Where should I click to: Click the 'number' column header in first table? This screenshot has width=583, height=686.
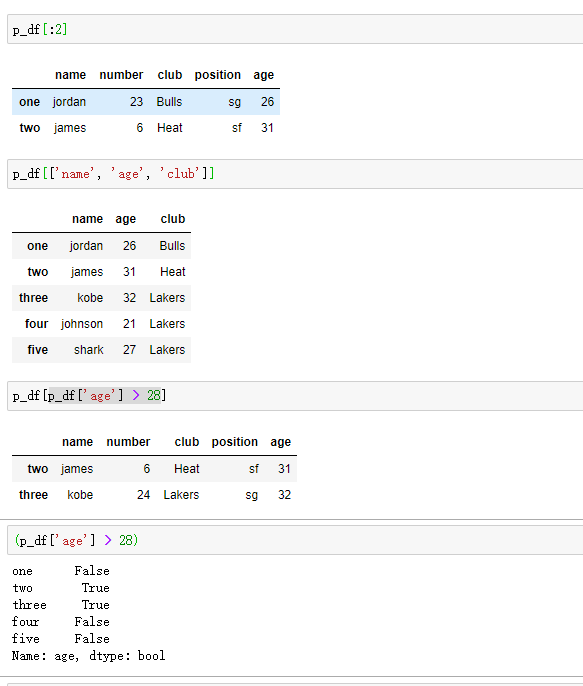[121, 75]
